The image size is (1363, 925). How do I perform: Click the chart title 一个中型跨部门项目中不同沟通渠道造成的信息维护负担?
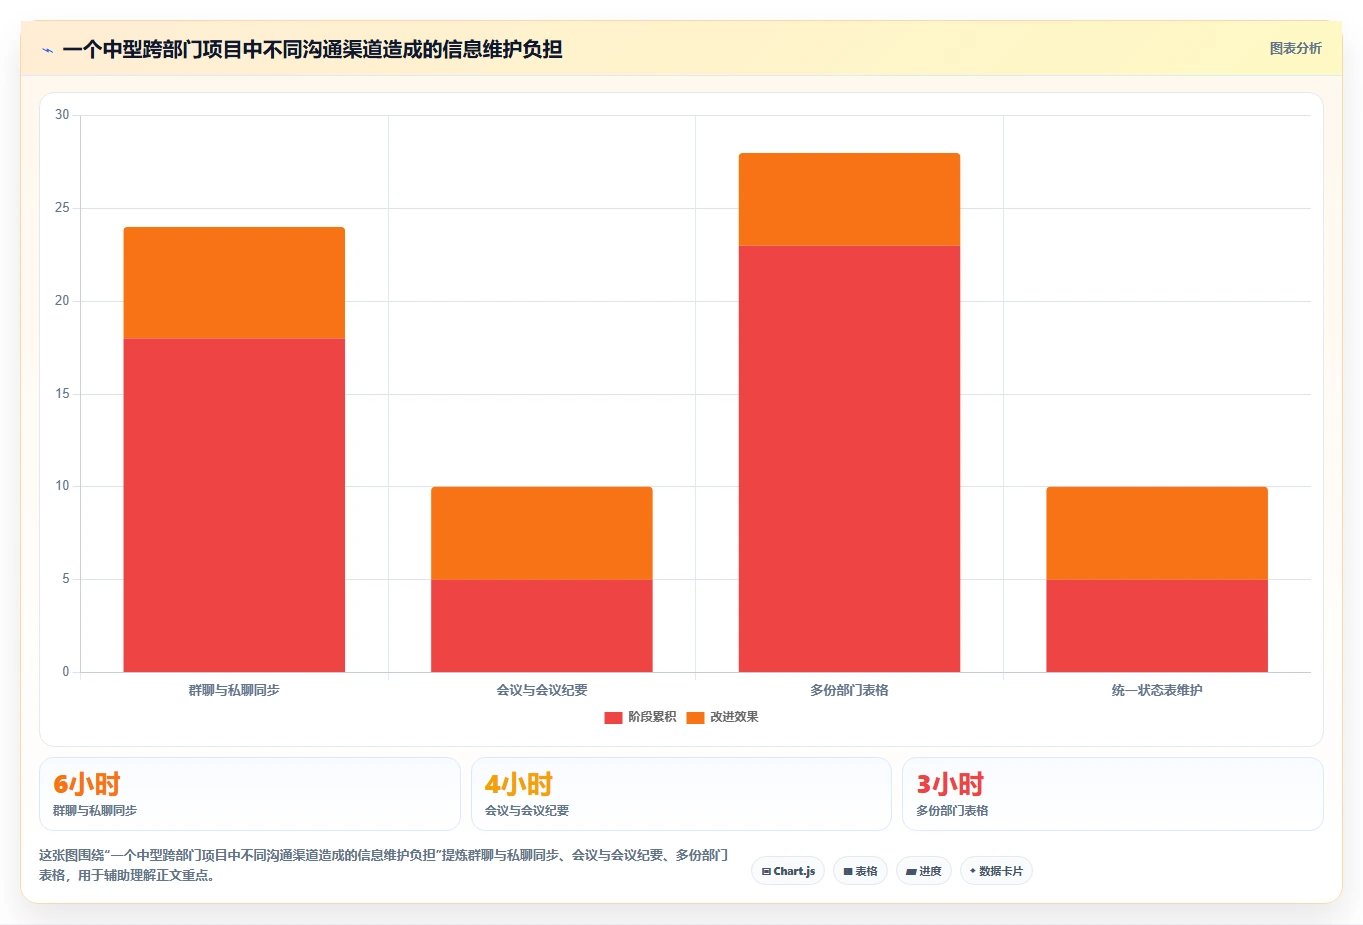coord(312,49)
